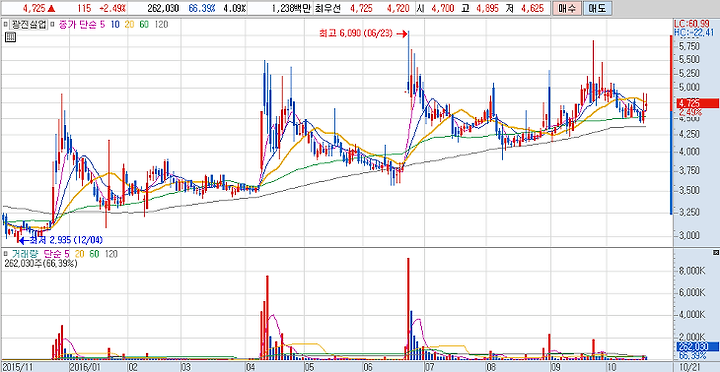Click the low price 4,625 value
Screen dimensions: 720x372
[x=534, y=8]
